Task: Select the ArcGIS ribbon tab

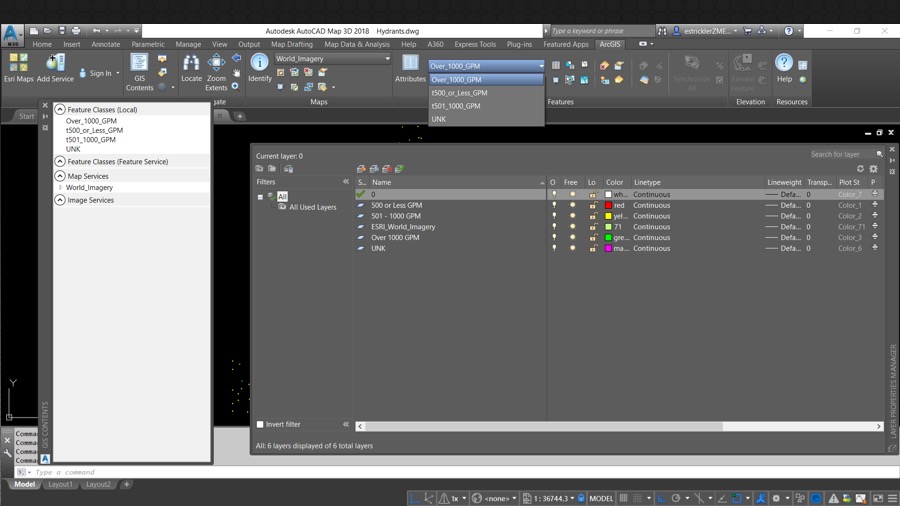Action: point(610,44)
